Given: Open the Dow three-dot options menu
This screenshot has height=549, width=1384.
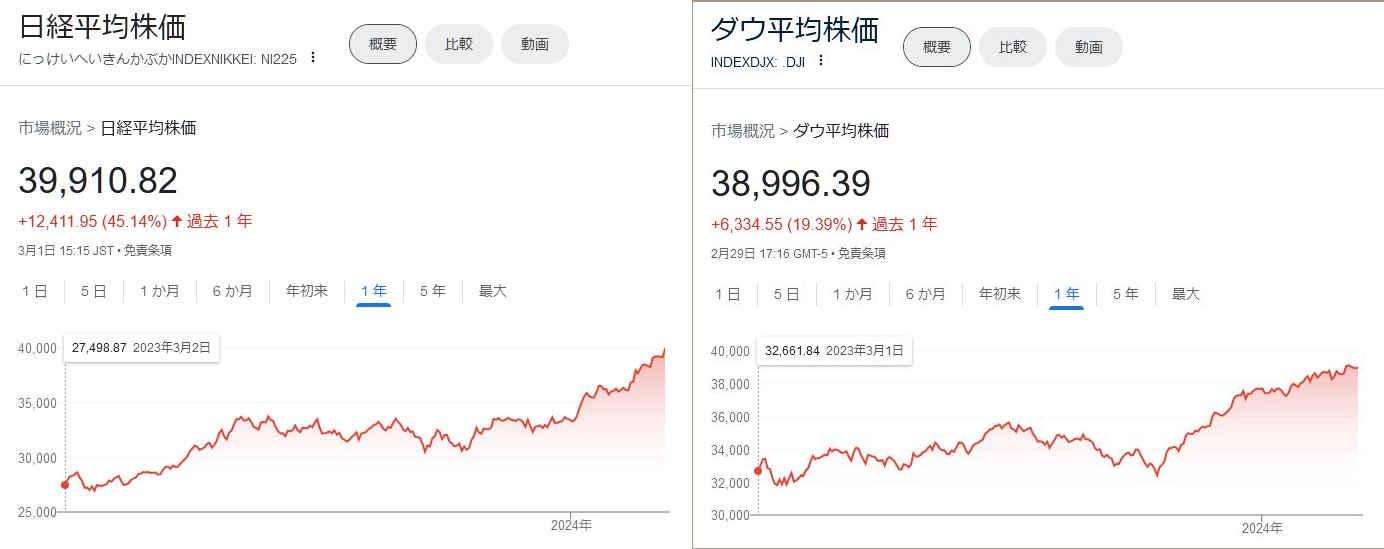Looking at the screenshot, I should [821, 61].
